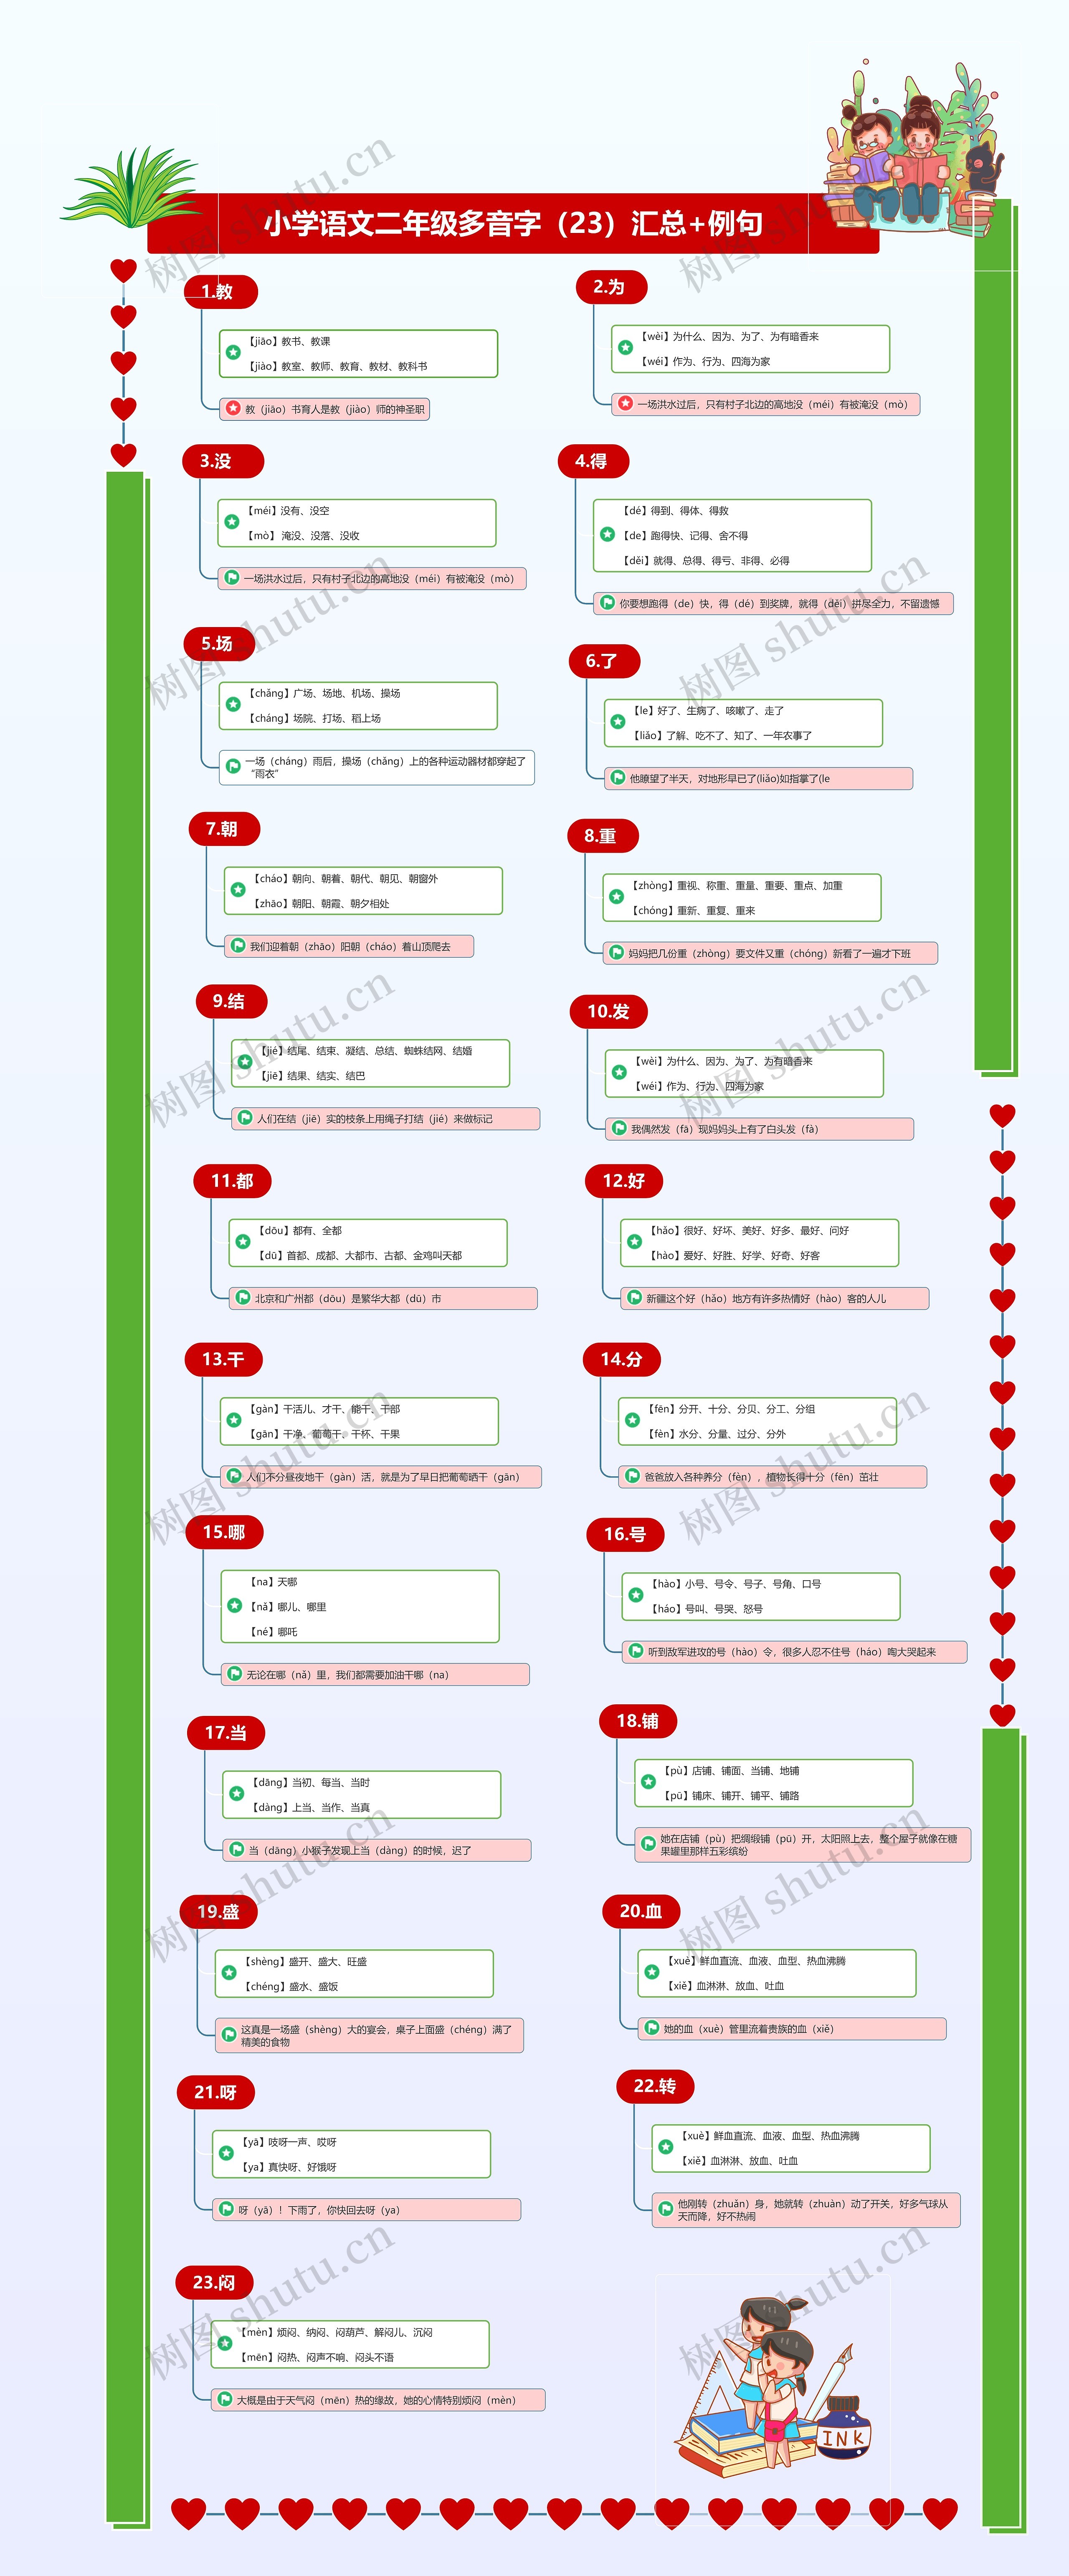Click the flag icon before 你要想跑得快 sentence
This screenshot has height=2576, width=1069.
tap(607, 603)
